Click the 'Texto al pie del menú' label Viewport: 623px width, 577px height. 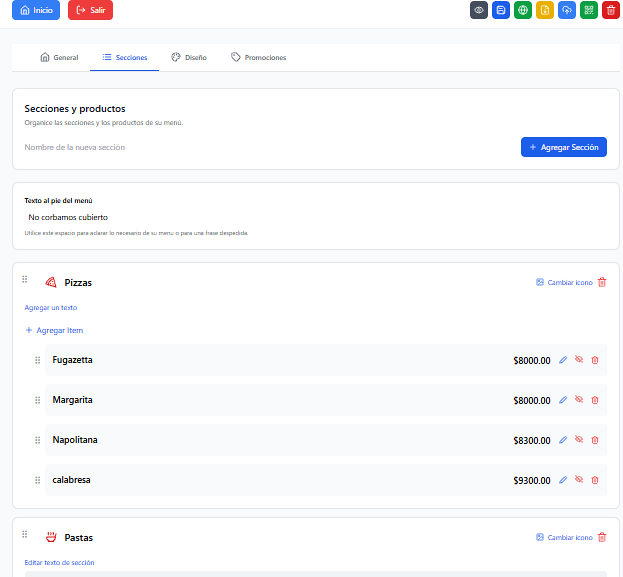58,201
